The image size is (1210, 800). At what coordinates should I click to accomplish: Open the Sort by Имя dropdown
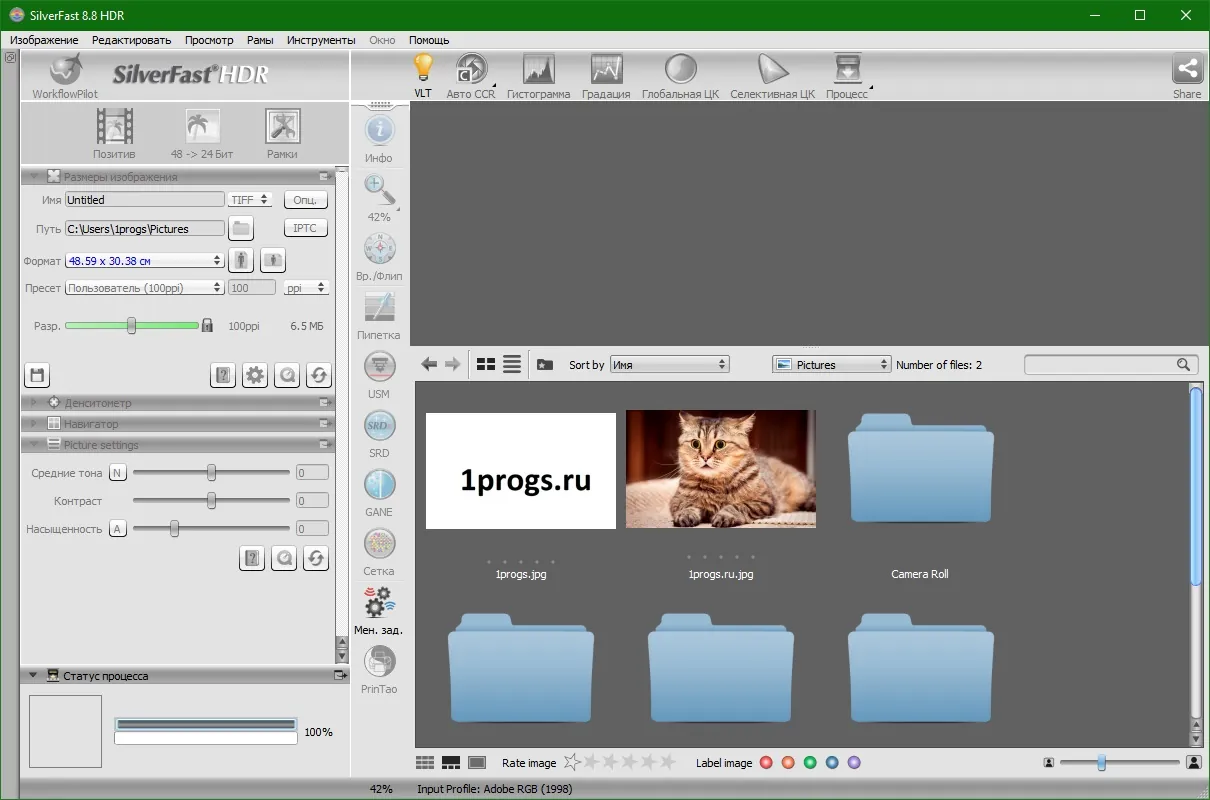pyautogui.click(x=669, y=365)
